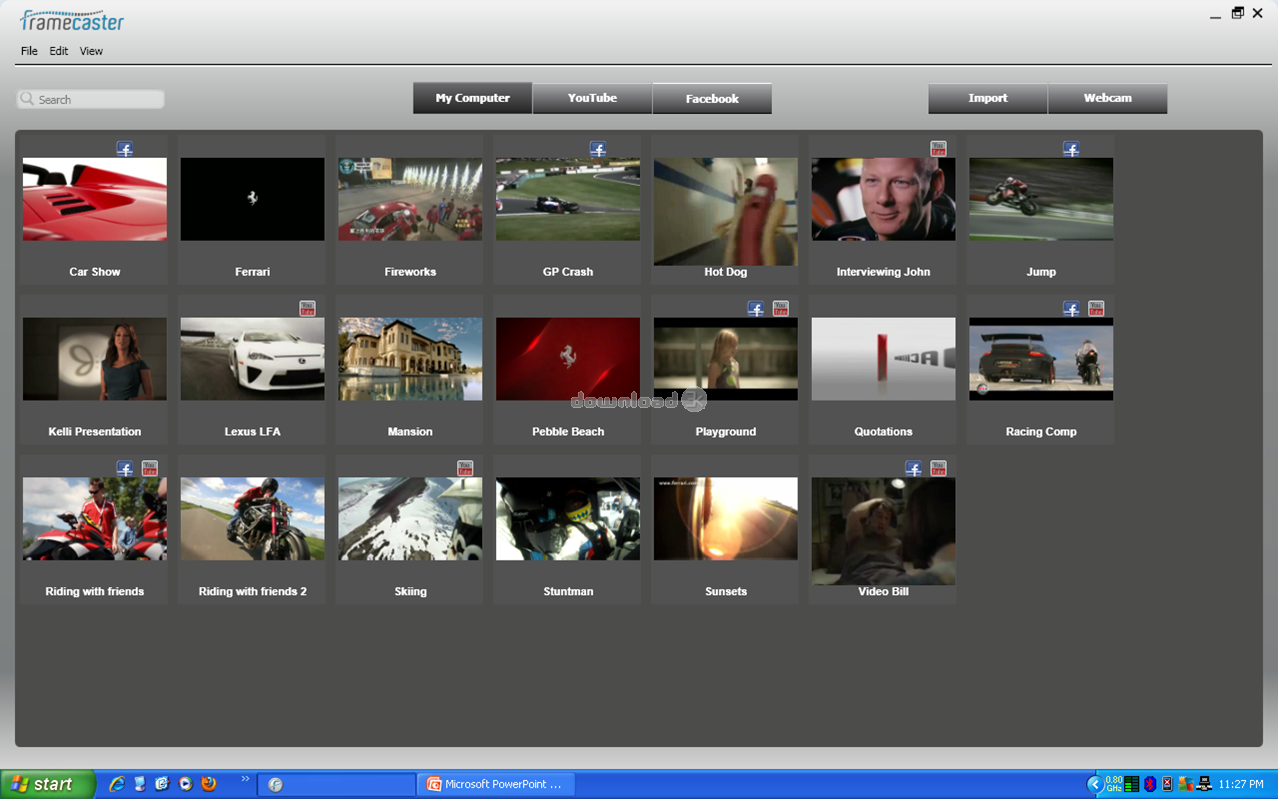Click the CPU GHz indicator in the tray
Viewport: 1278px width, 799px height.
tap(1114, 784)
